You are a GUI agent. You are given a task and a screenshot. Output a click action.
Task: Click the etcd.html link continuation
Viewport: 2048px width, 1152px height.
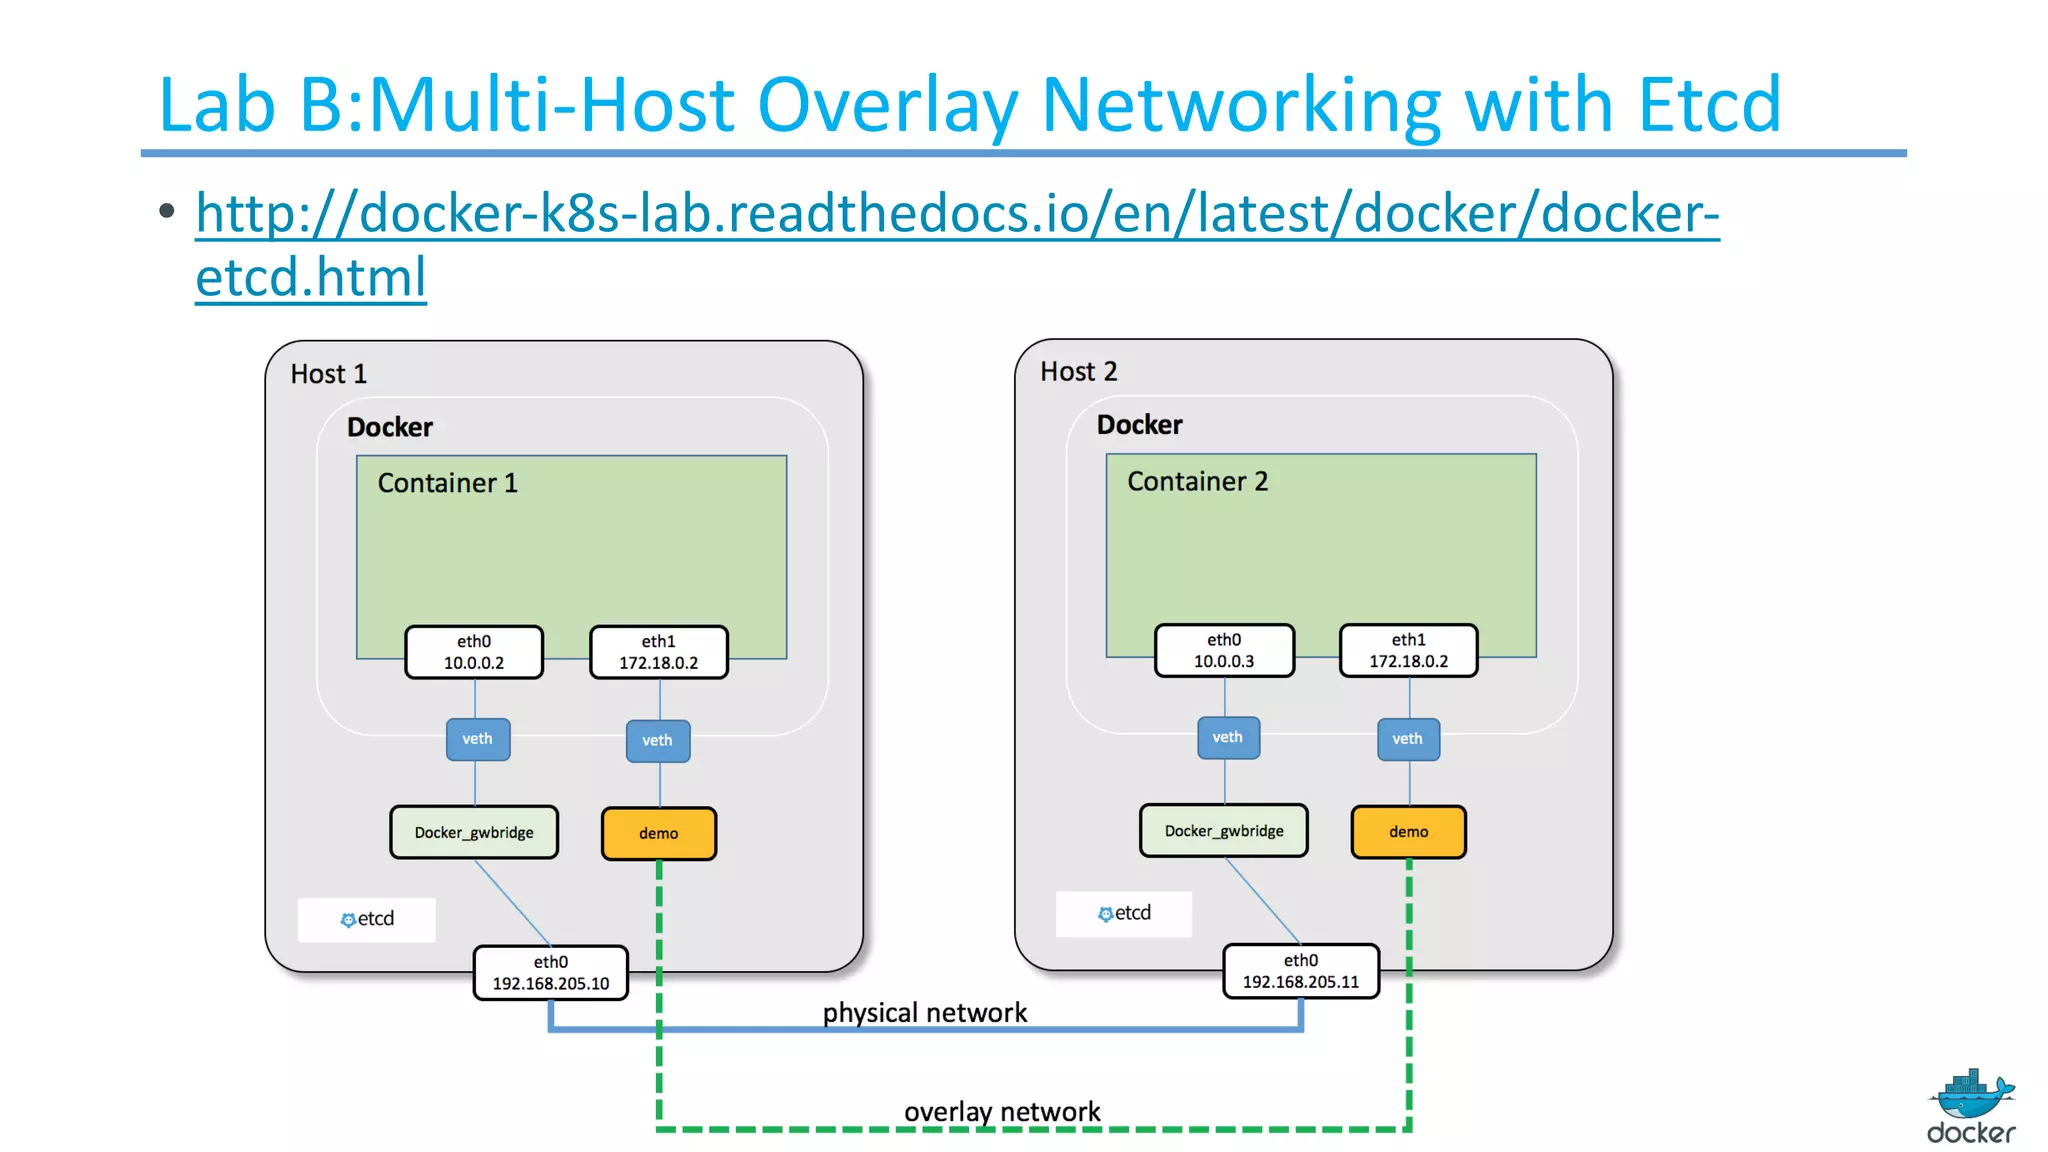coord(311,277)
